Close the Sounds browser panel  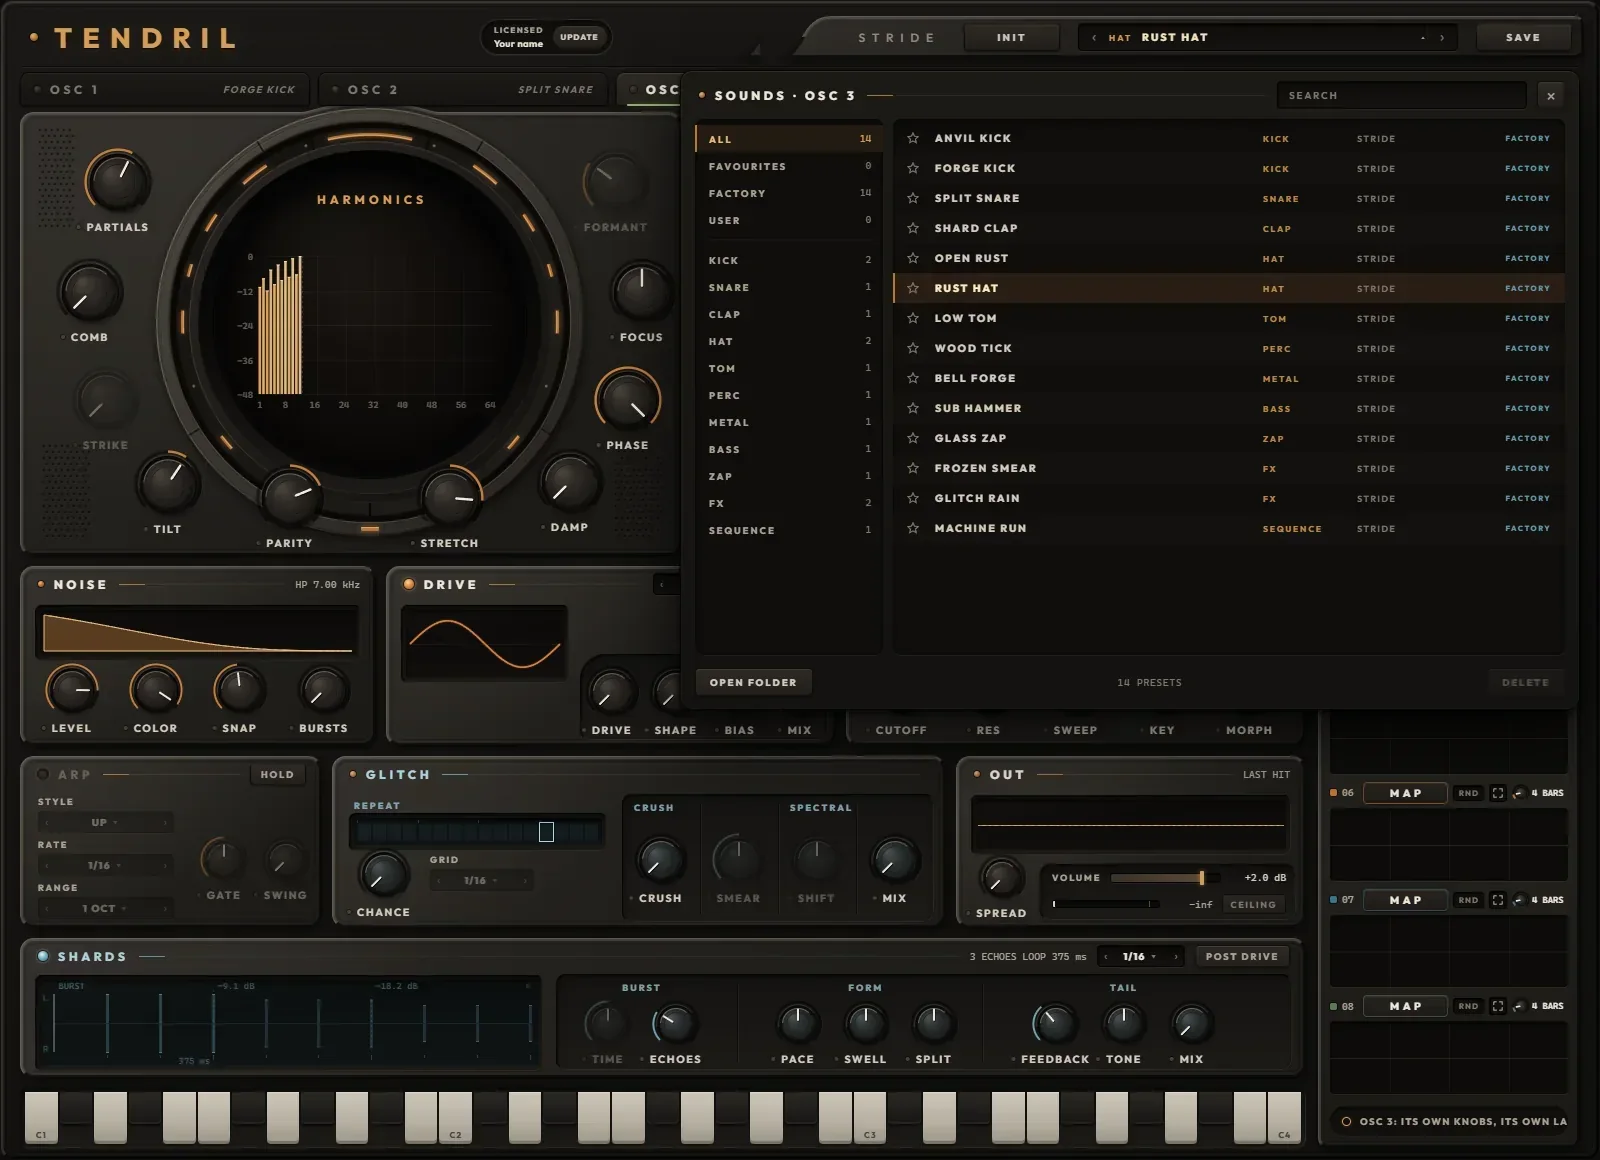coord(1551,96)
